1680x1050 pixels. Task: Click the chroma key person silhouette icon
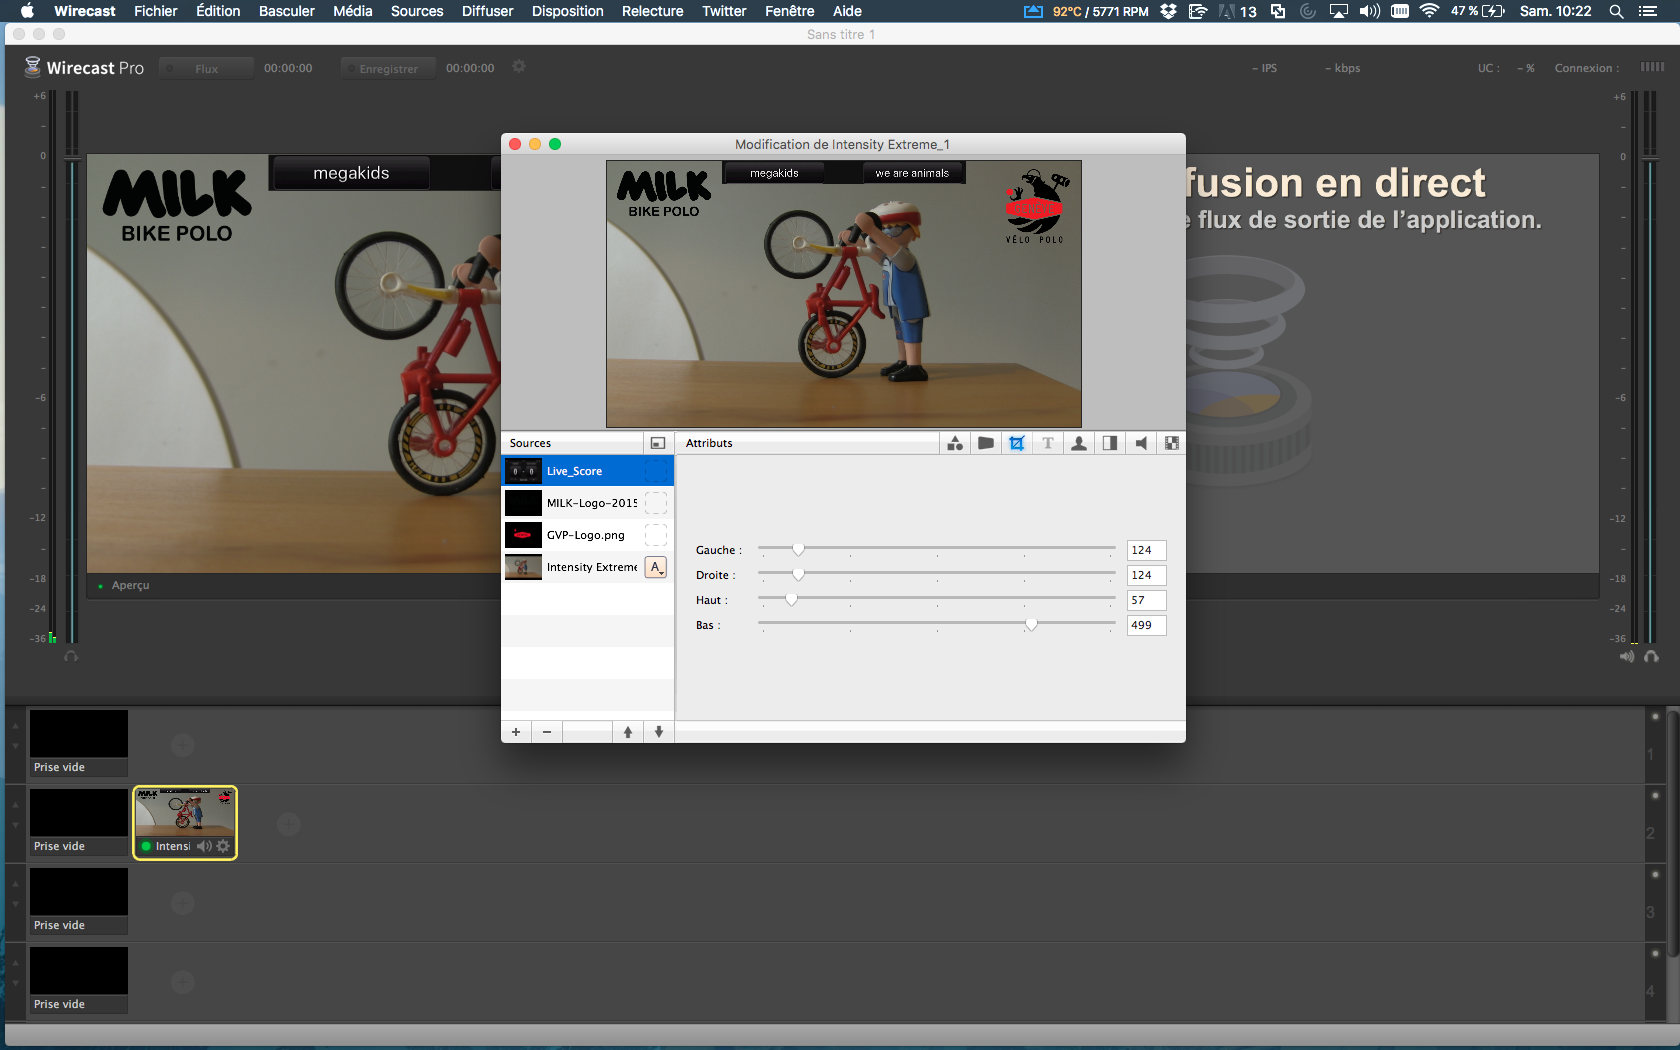coord(1079,443)
